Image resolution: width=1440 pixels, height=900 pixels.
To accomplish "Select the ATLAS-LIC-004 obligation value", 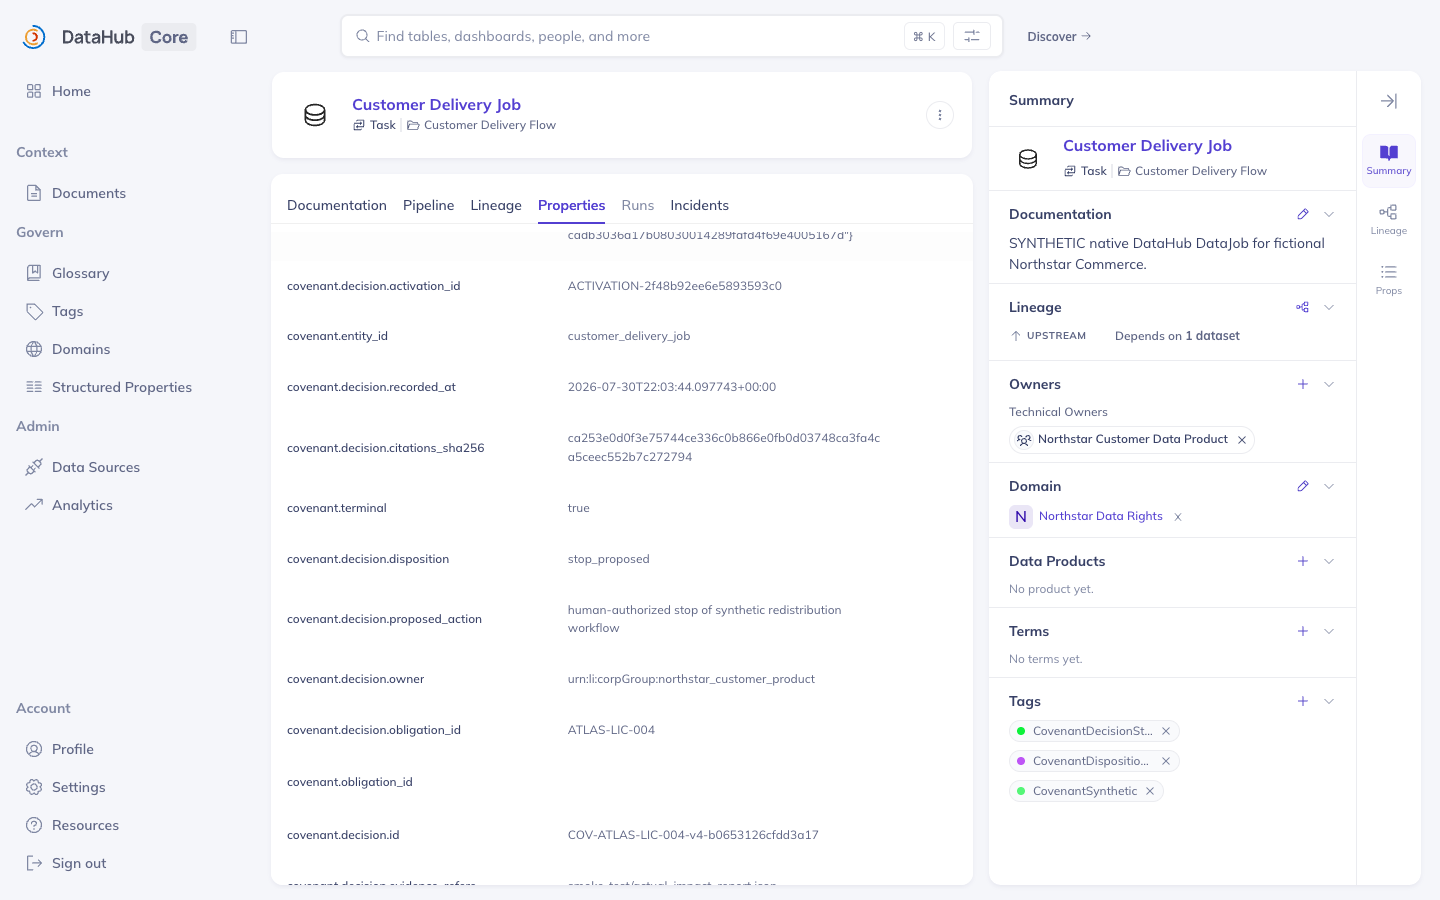I will [611, 730].
